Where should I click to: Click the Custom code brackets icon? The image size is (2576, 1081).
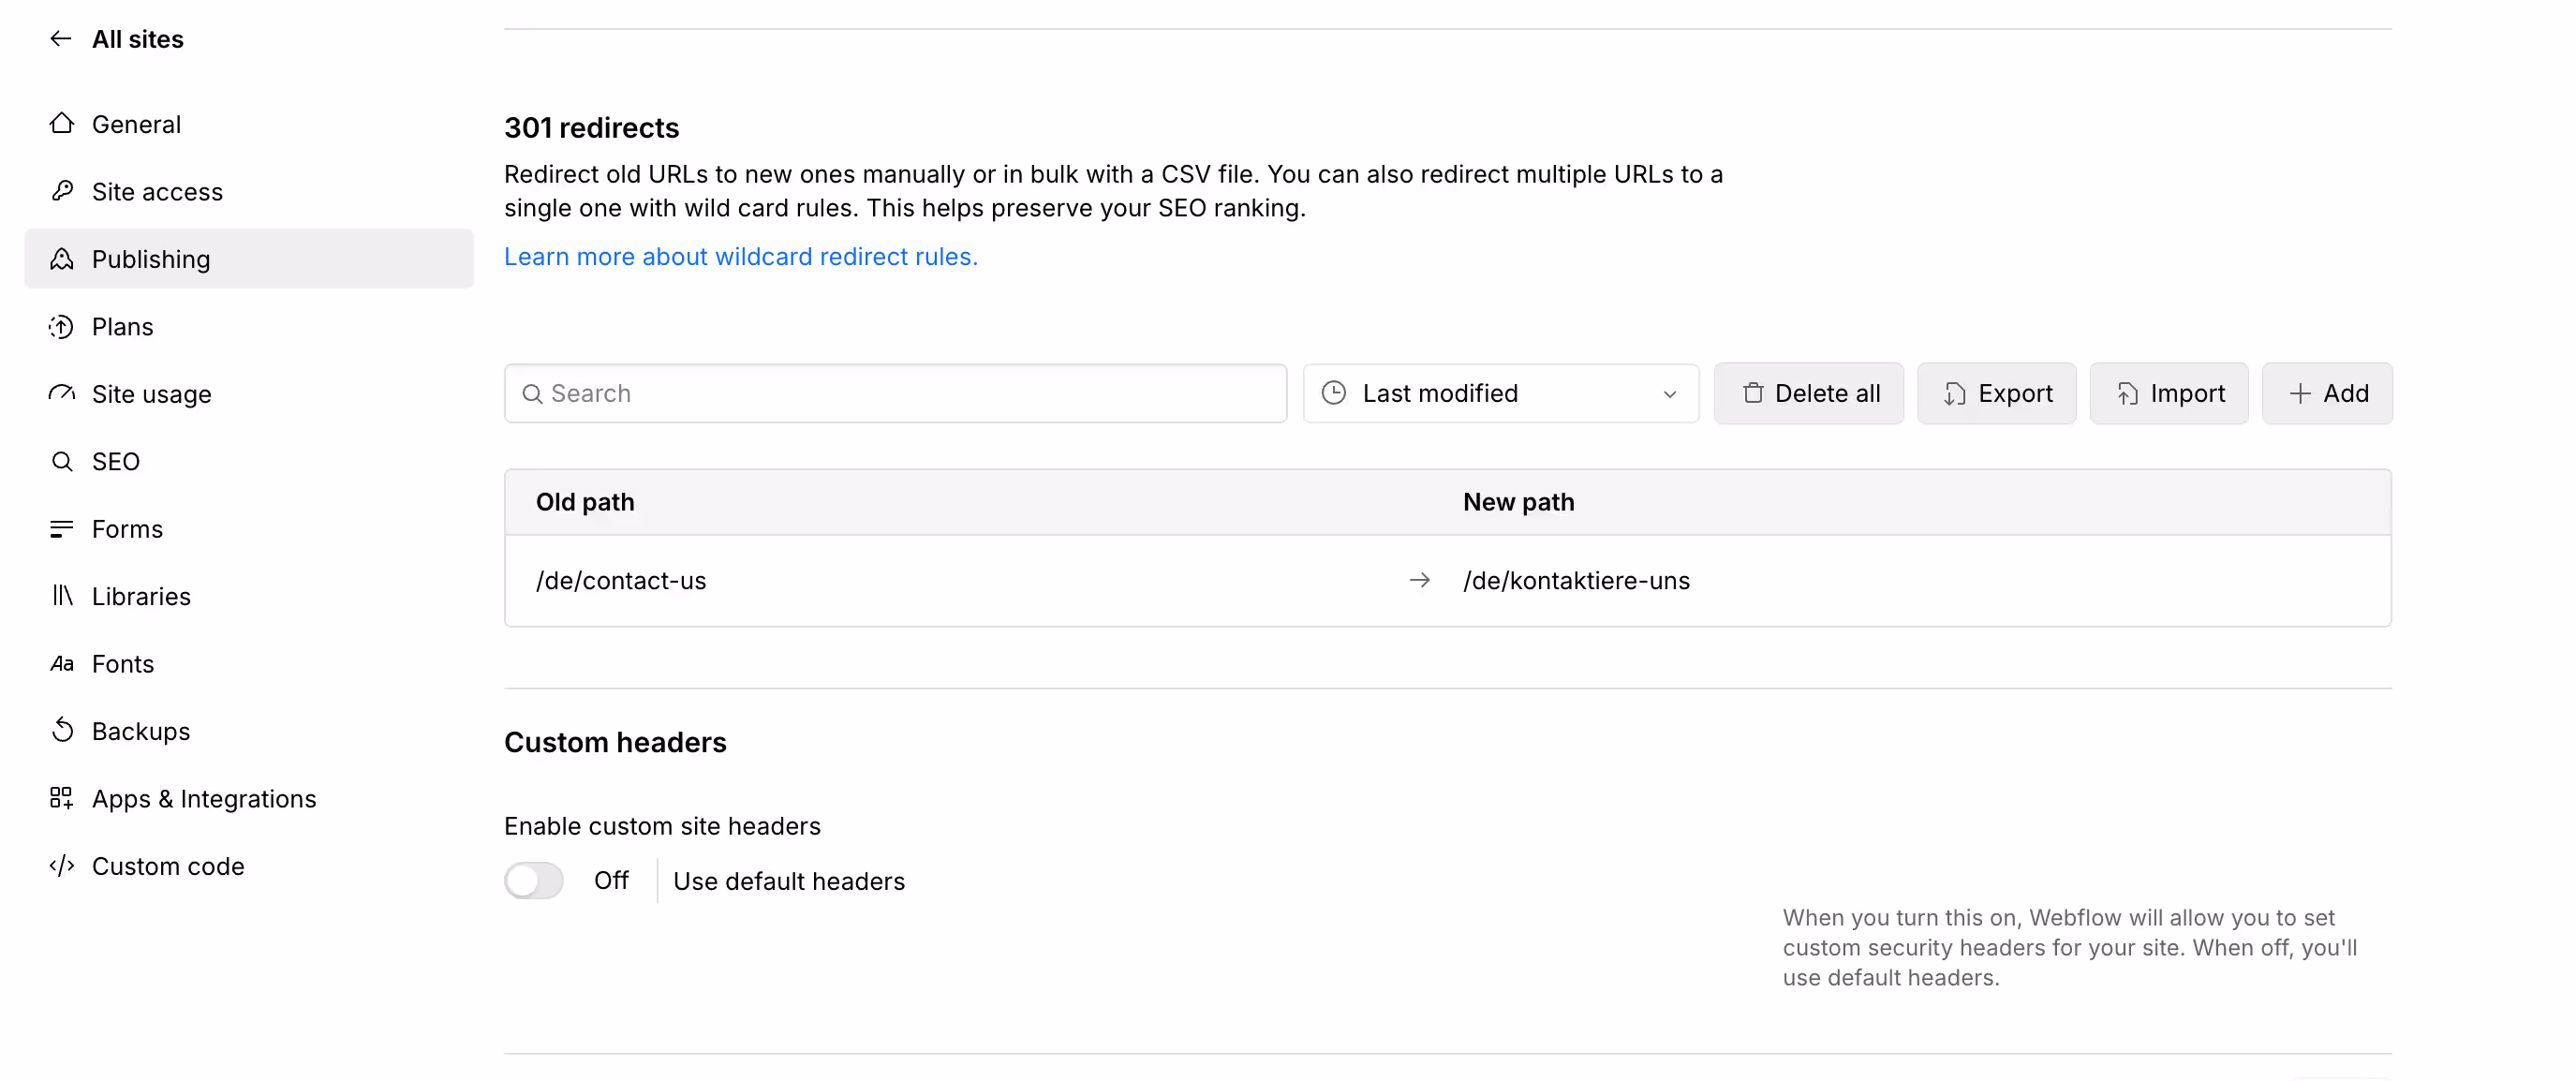click(62, 866)
